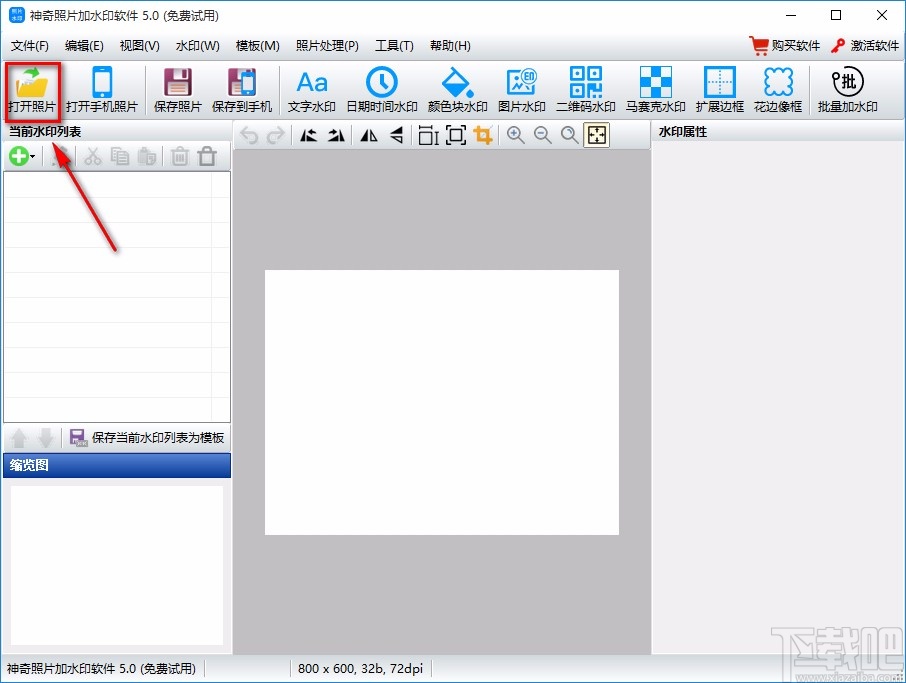Open the 编辑(E) menu

coord(84,46)
